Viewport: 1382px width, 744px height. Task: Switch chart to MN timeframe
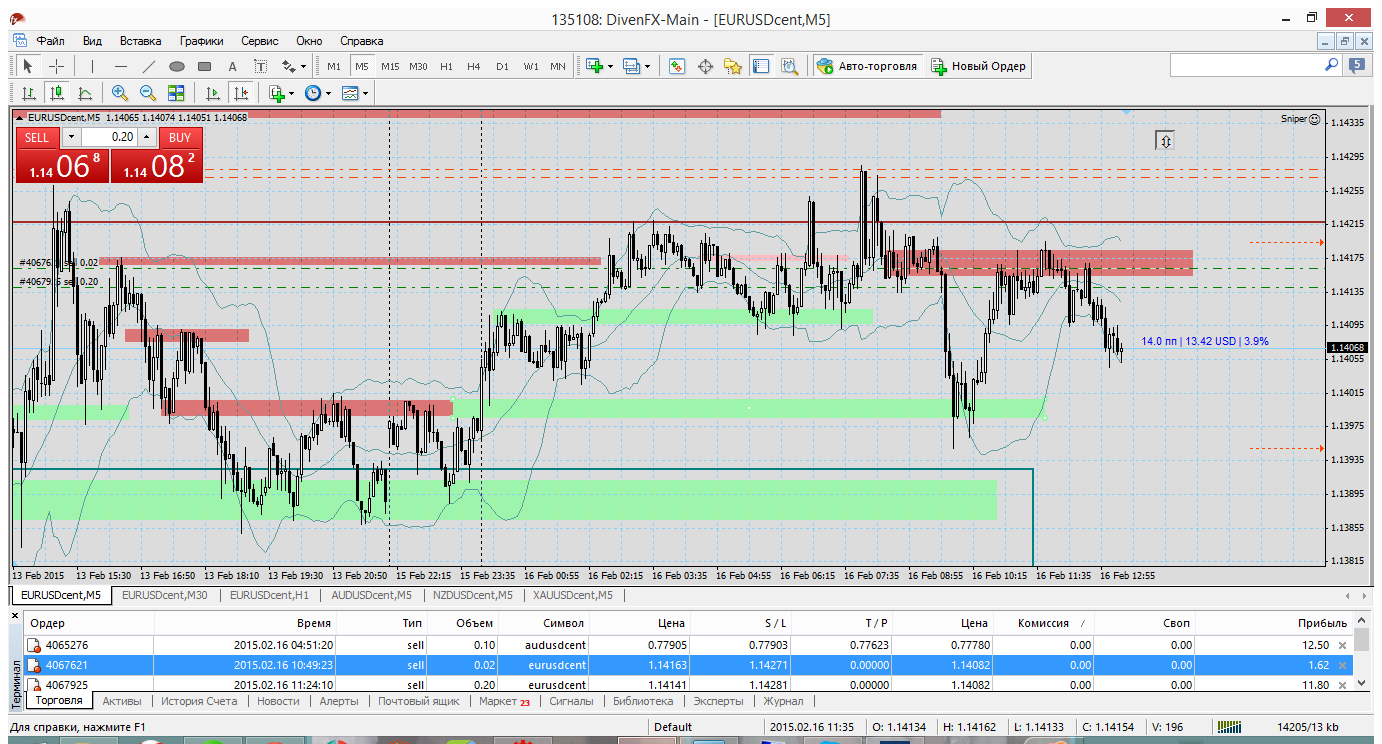(557, 66)
